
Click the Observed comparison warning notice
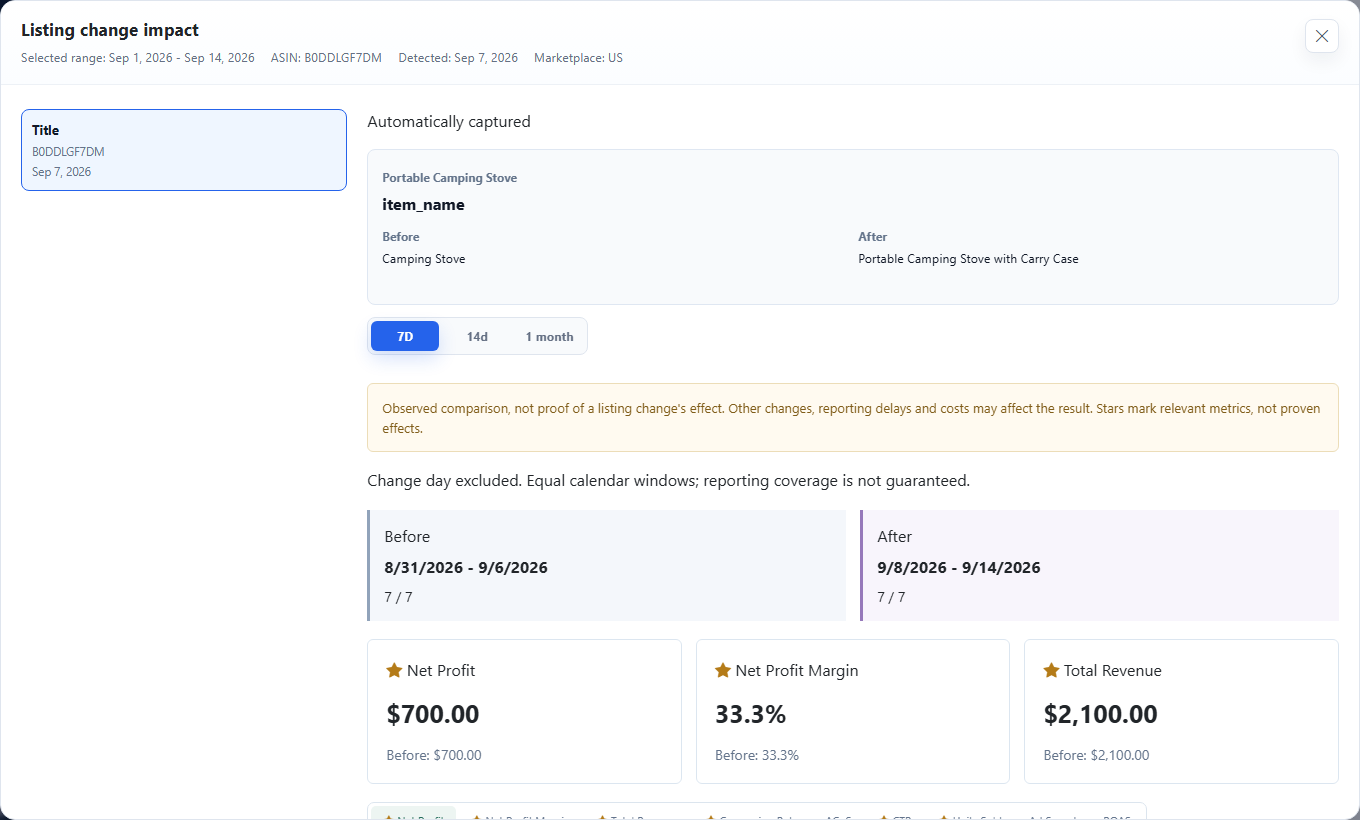coord(853,418)
